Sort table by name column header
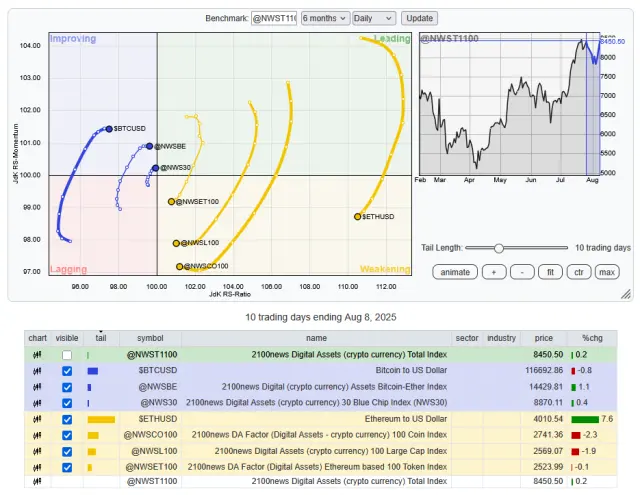This screenshot has width=640, height=495. pos(316,338)
